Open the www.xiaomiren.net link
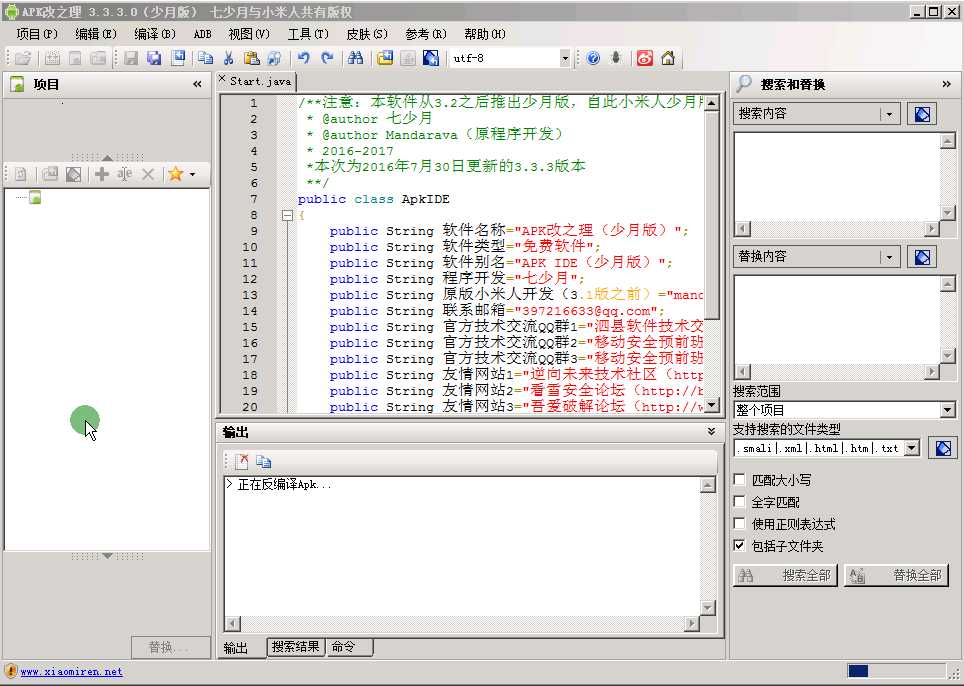 coord(71,672)
